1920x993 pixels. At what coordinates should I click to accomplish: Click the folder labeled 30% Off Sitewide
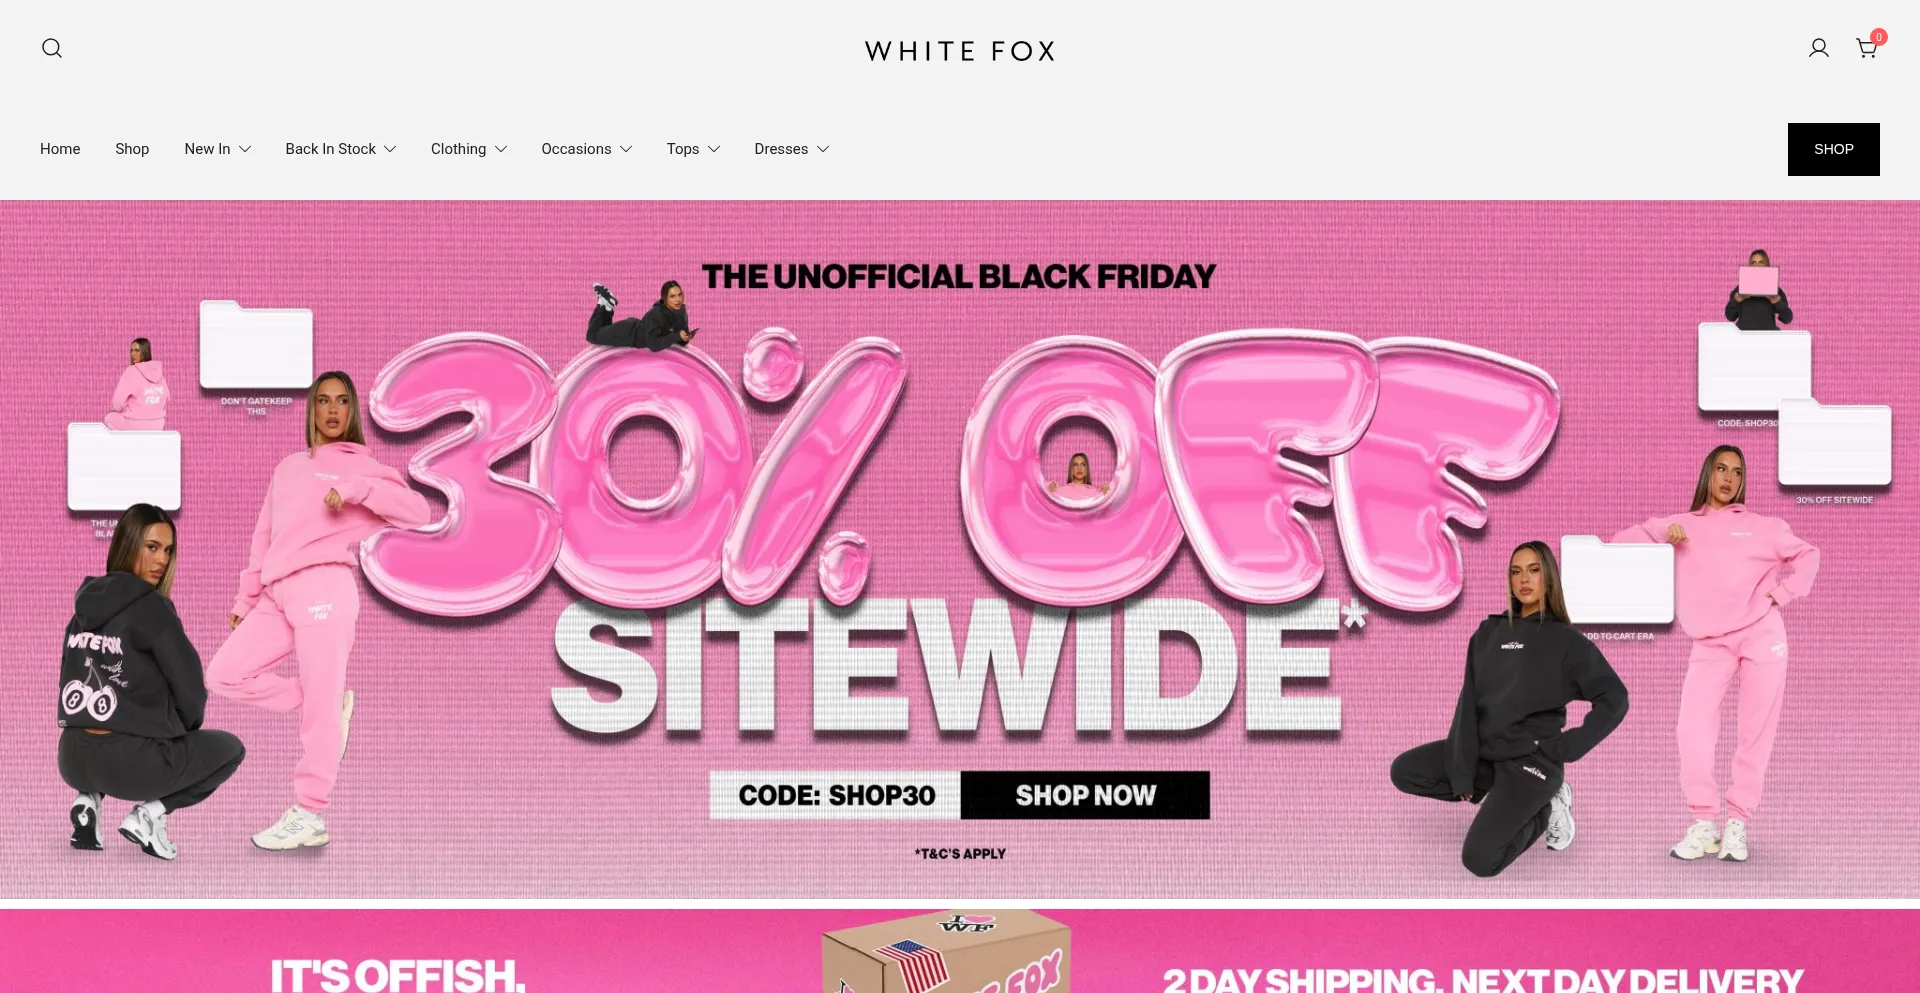(x=1834, y=442)
